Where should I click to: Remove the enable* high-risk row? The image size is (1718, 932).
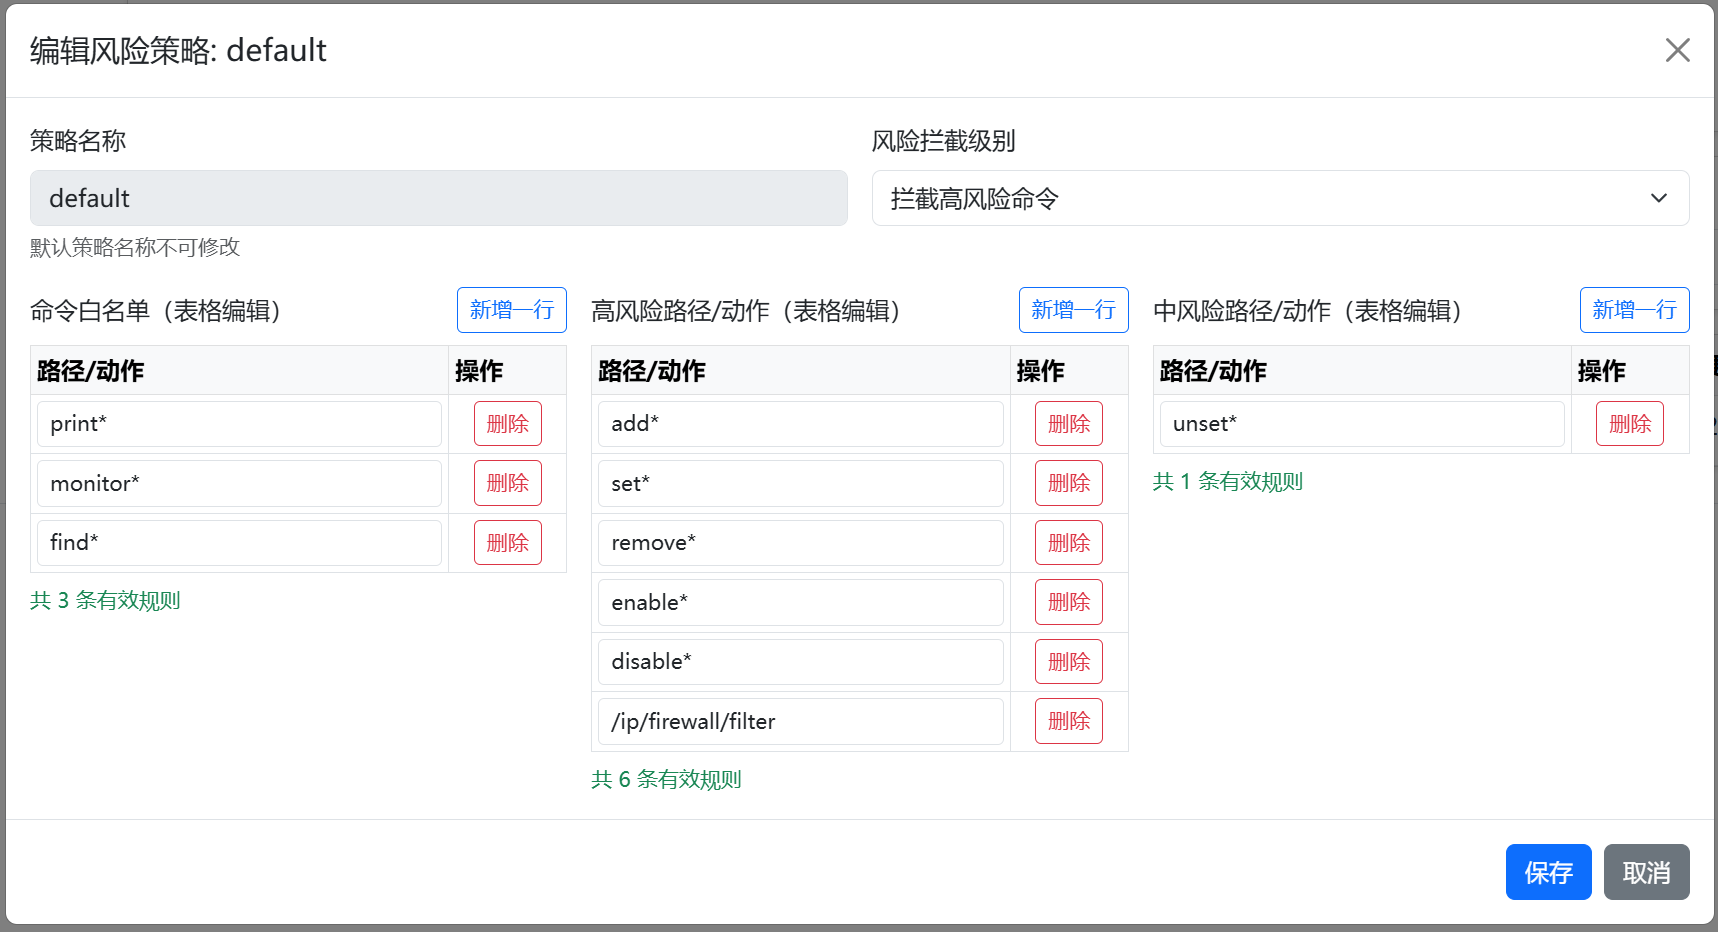point(1068,602)
